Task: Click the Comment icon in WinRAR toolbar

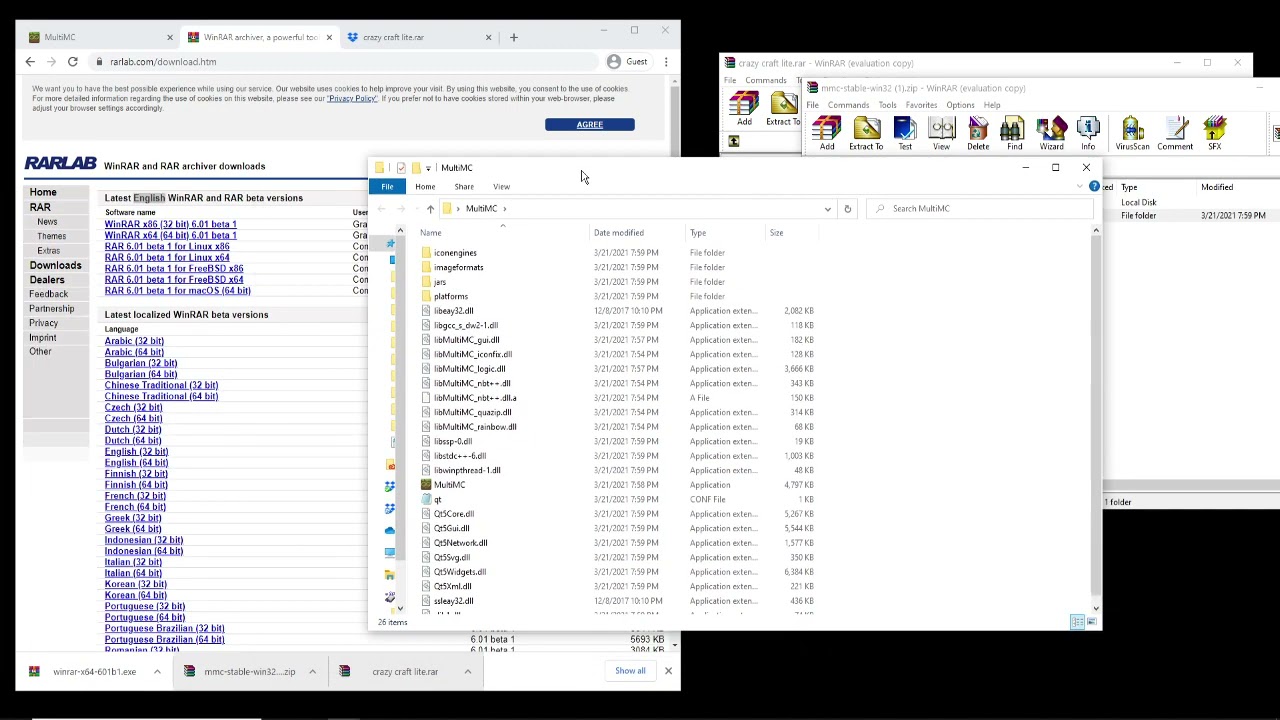Action: coord(1175,134)
